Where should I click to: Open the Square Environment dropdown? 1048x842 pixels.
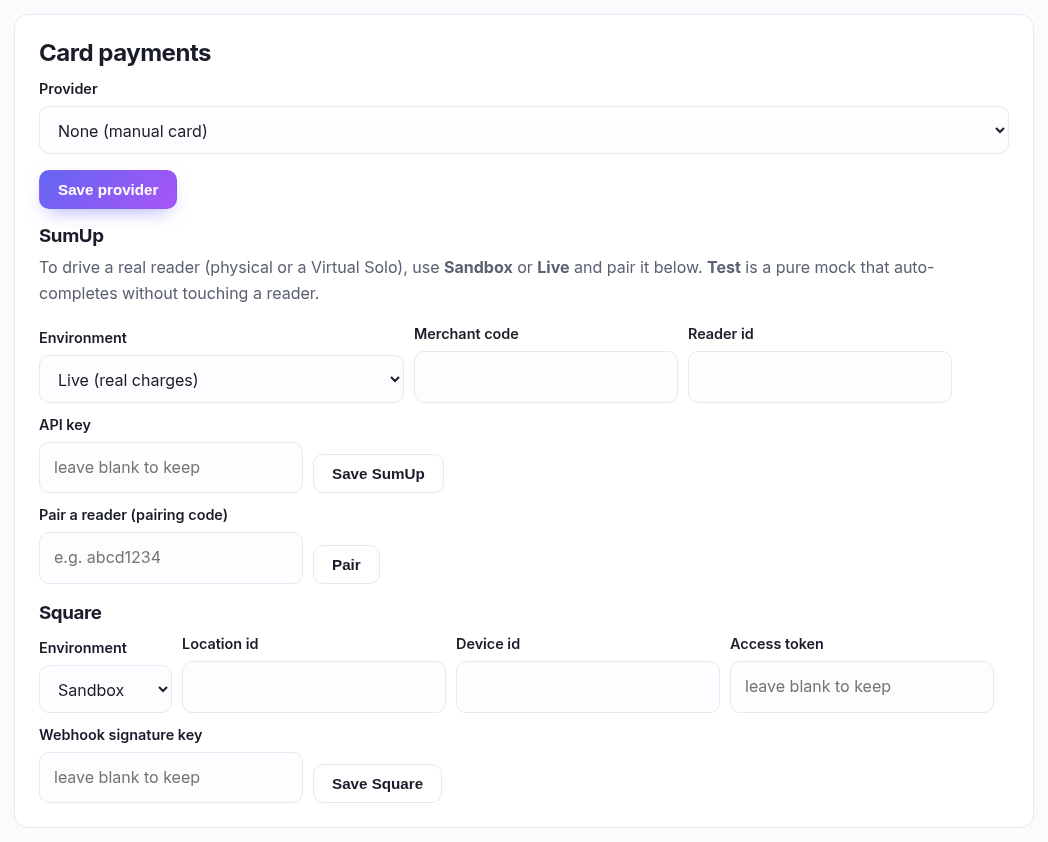pos(106,689)
